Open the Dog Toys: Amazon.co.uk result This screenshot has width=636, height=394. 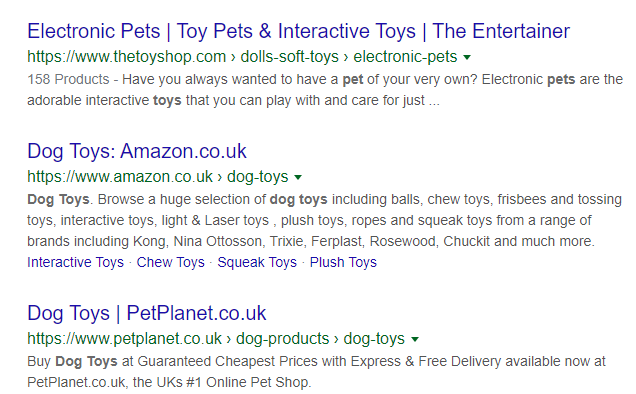coord(137,151)
